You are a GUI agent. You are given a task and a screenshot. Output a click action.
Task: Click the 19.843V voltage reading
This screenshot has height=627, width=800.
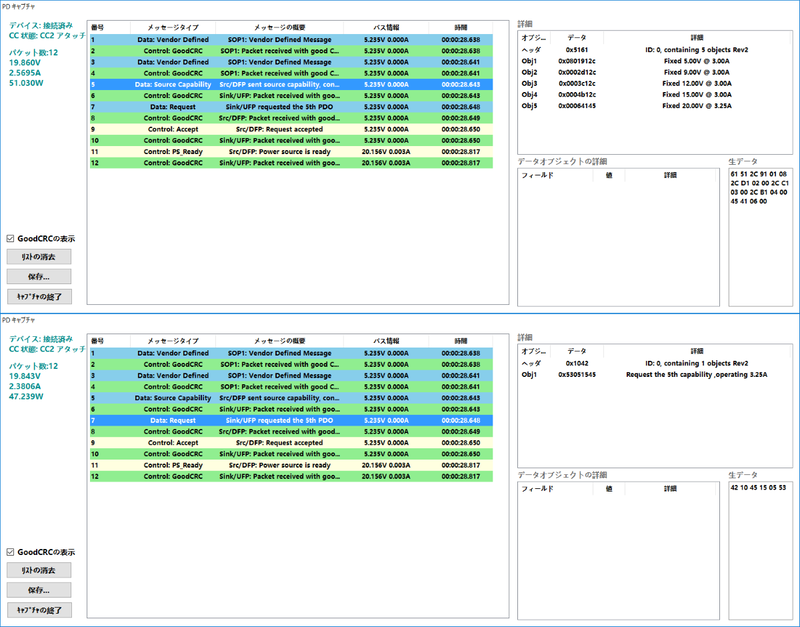(26, 376)
